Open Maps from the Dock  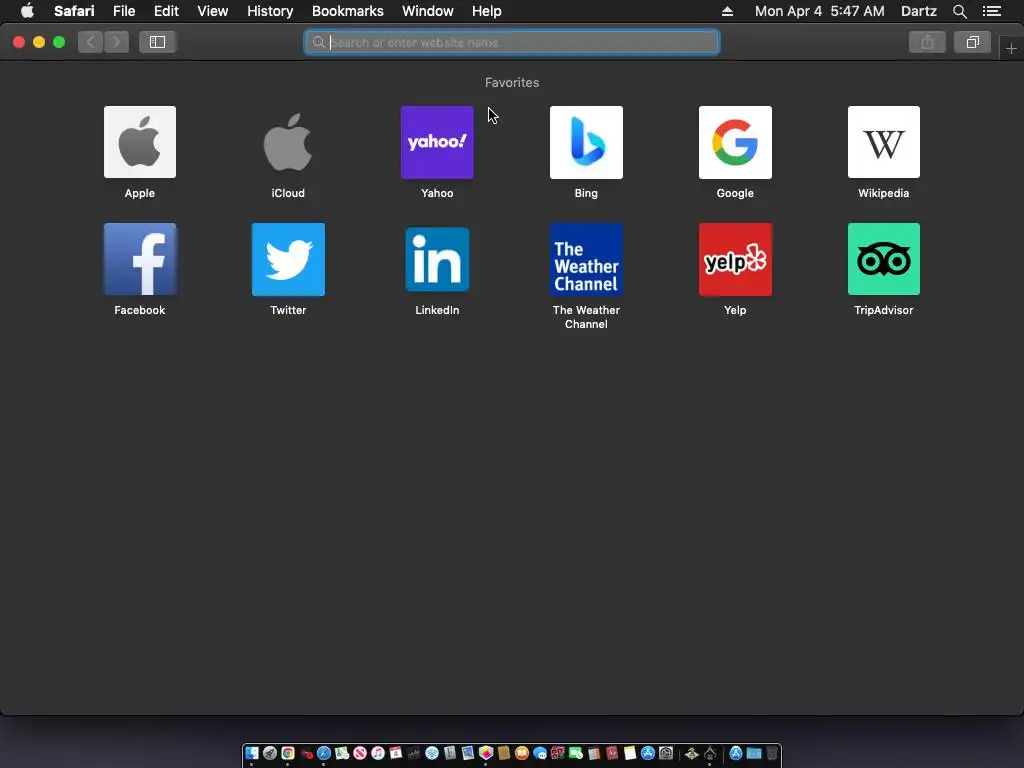point(342,753)
